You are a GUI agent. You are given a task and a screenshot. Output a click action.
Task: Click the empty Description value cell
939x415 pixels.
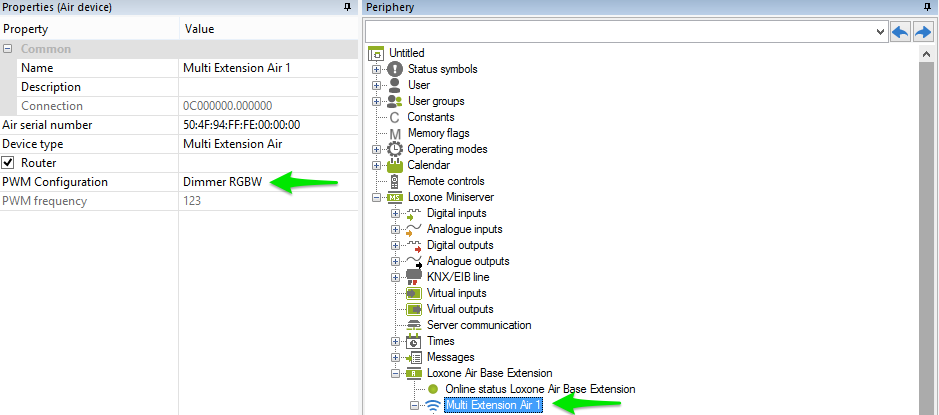268,87
